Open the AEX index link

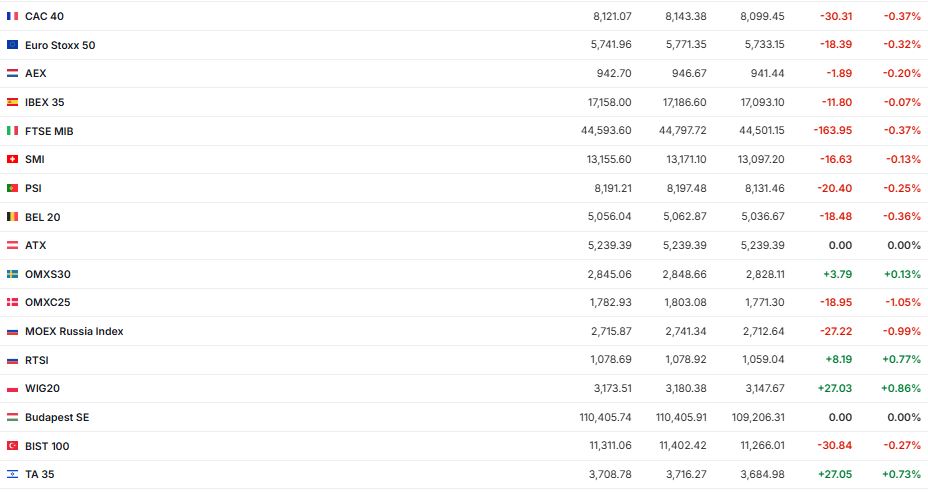[36, 74]
